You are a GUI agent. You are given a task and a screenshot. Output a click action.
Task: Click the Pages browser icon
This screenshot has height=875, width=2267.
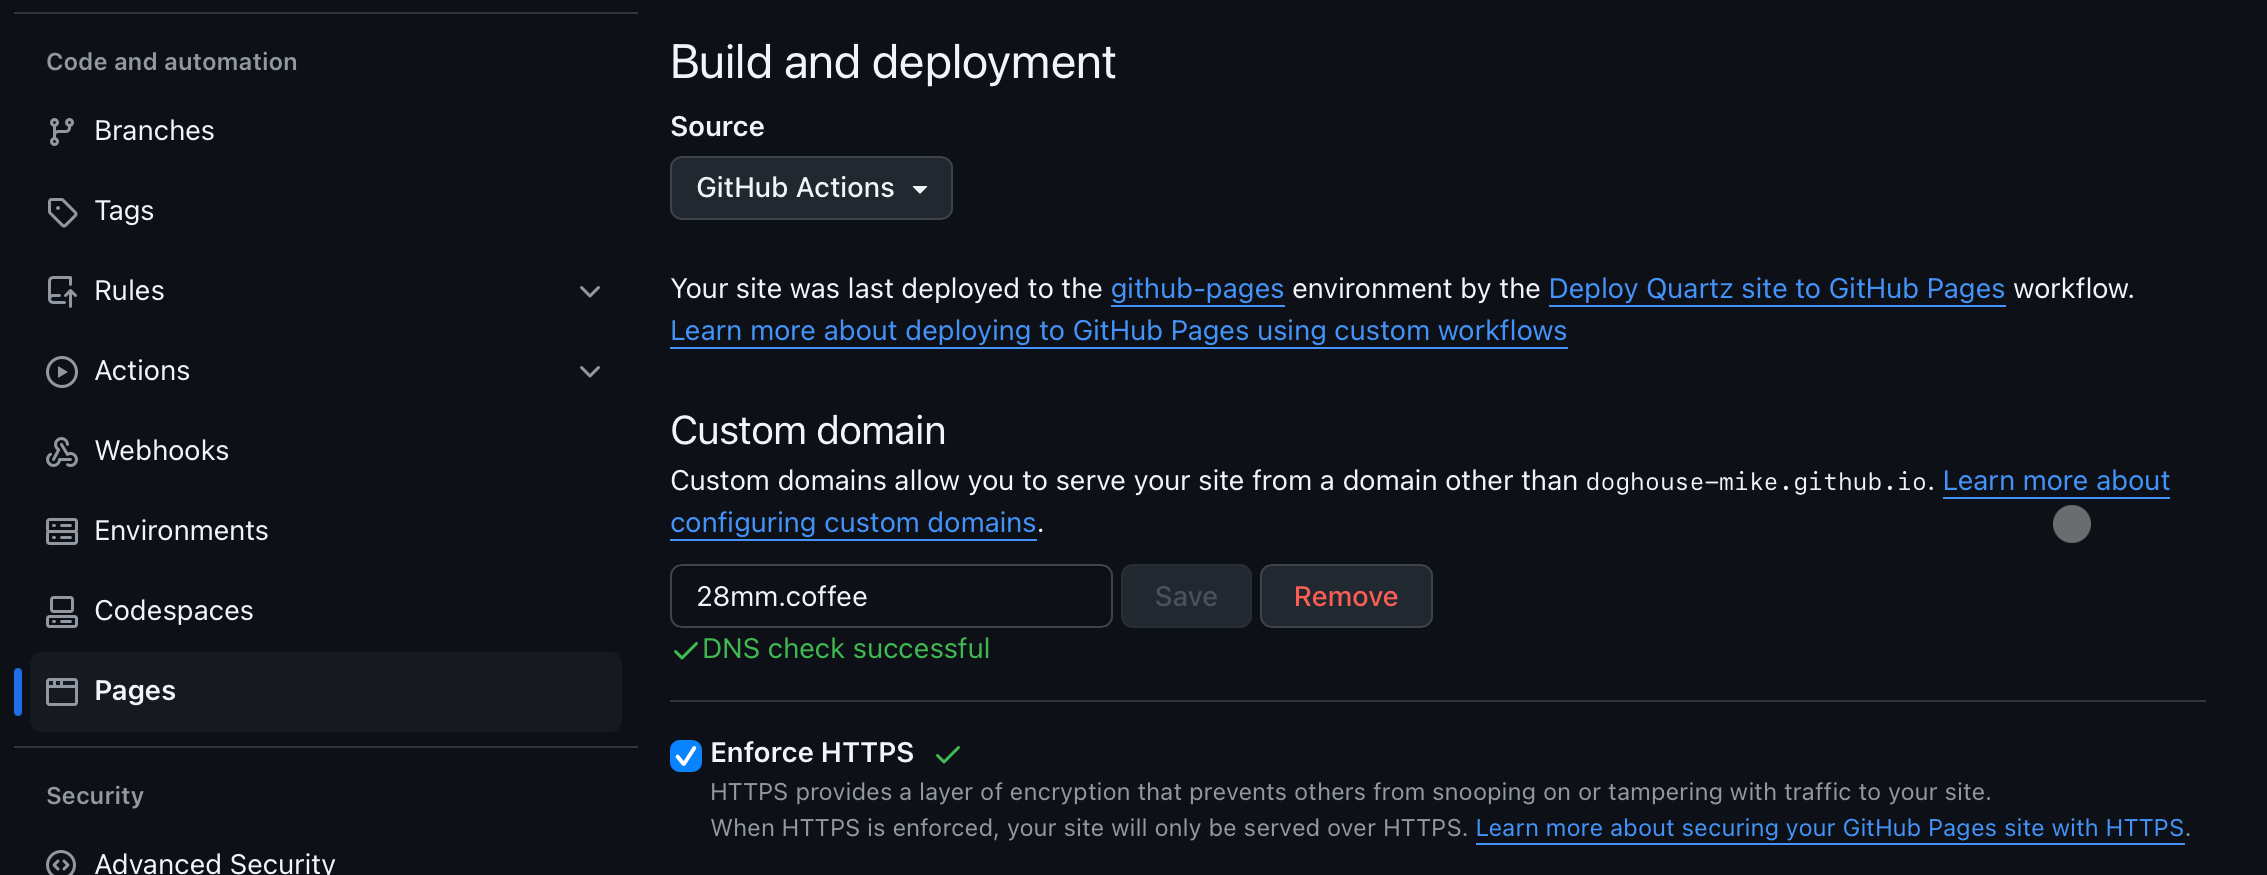tap(61, 691)
